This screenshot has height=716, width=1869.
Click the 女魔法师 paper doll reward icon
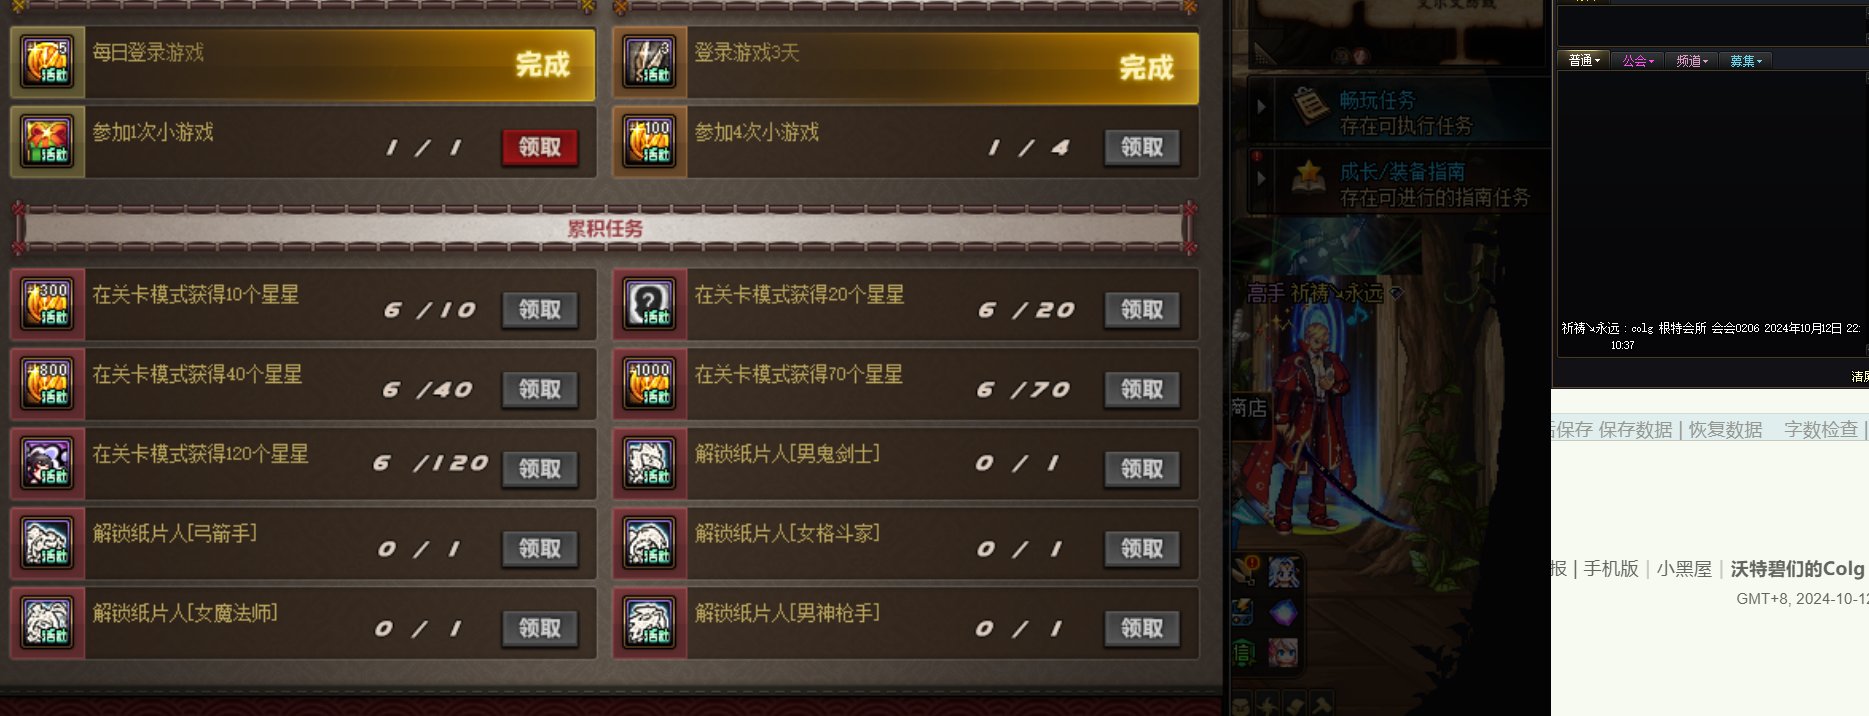coord(48,623)
